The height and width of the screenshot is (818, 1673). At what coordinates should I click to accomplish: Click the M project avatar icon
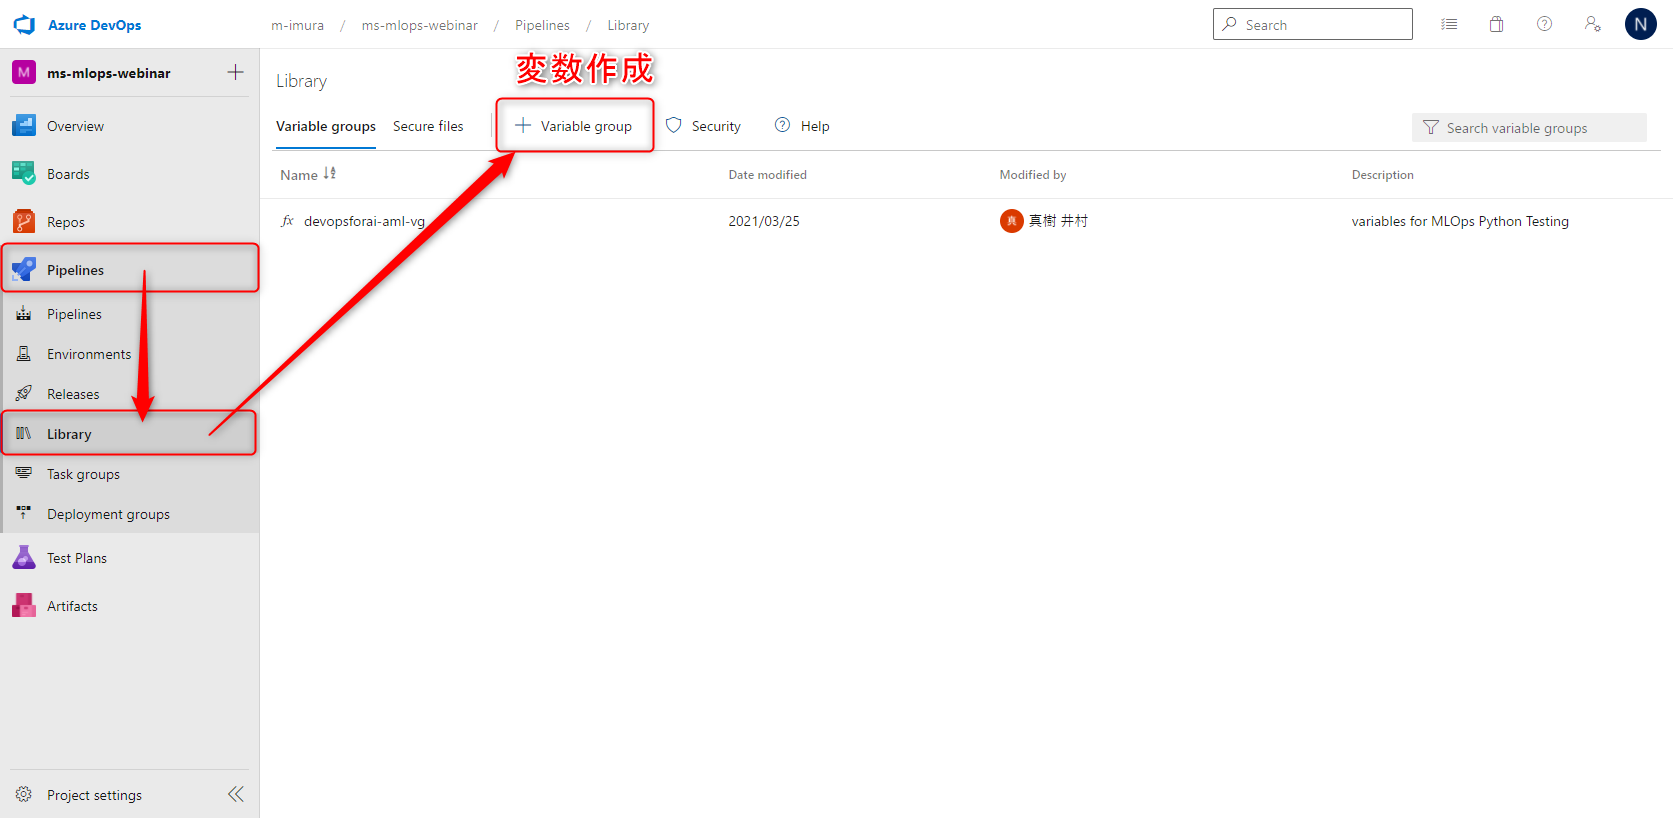[x=24, y=72]
